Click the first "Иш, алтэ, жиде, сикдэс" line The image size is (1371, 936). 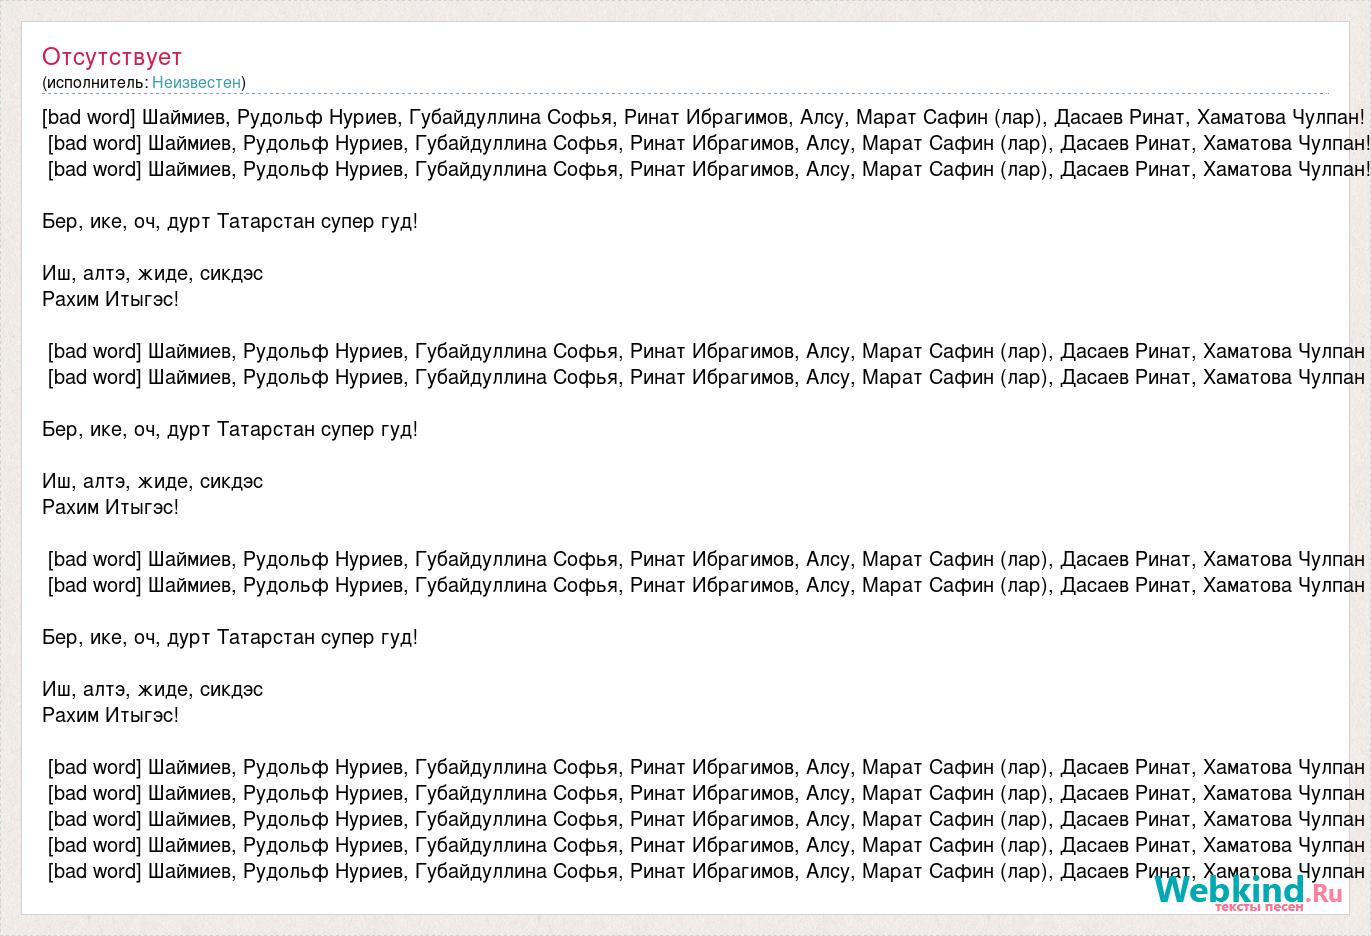click(153, 273)
